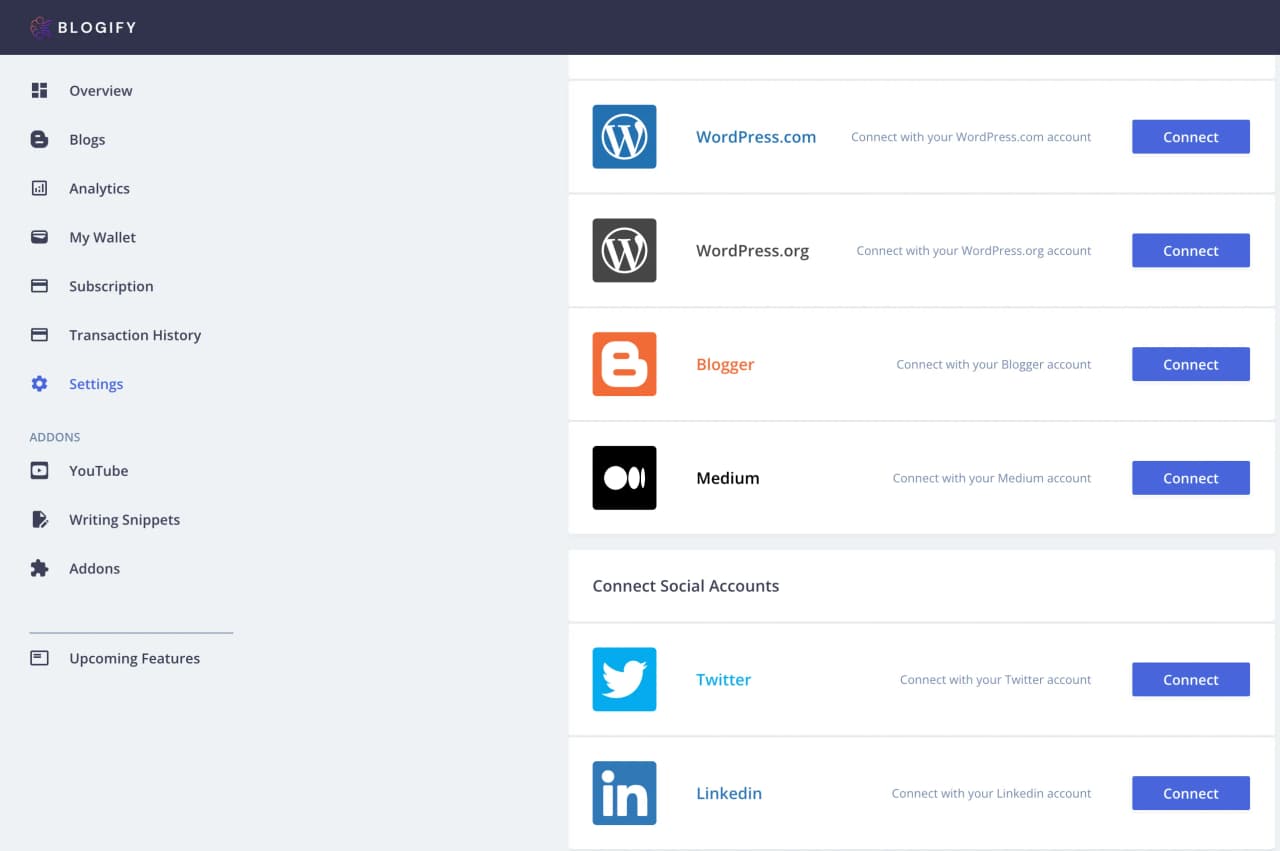The height and width of the screenshot is (851, 1280).
Task: Click the Settings gear icon
Action: click(x=38, y=383)
